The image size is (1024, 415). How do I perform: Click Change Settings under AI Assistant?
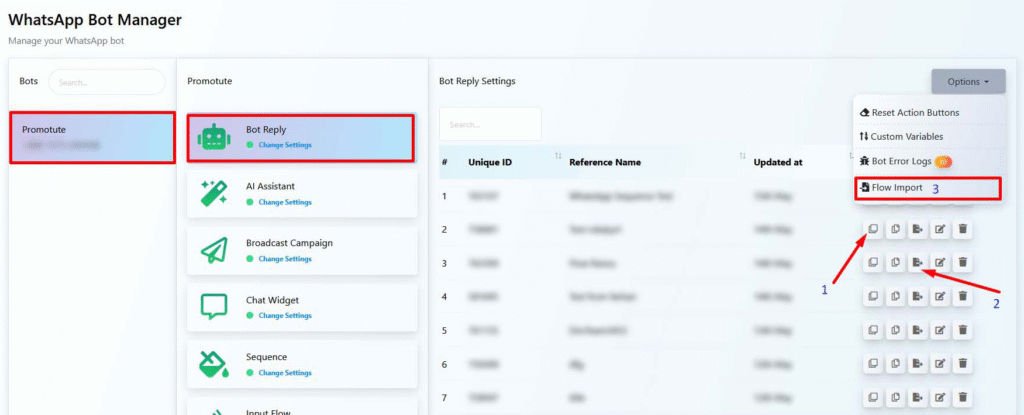pos(285,202)
